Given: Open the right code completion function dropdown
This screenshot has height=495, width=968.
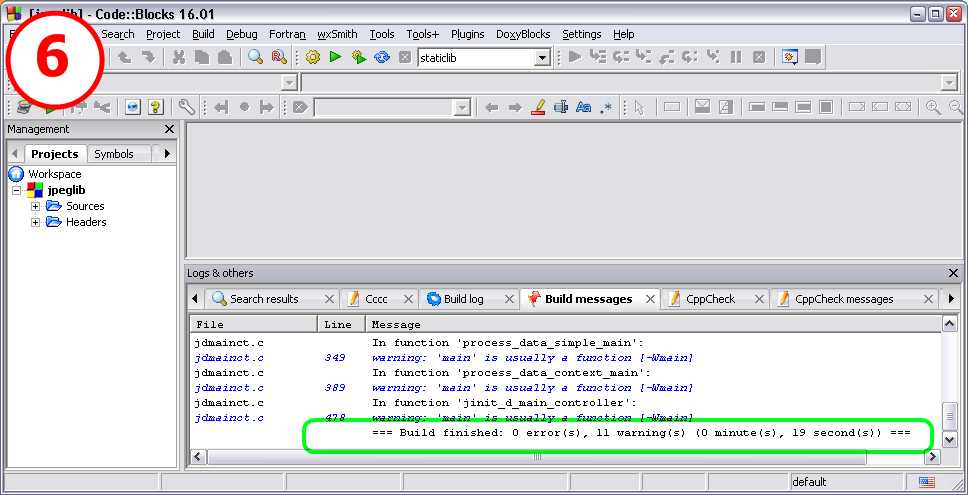Looking at the screenshot, I should [949, 82].
